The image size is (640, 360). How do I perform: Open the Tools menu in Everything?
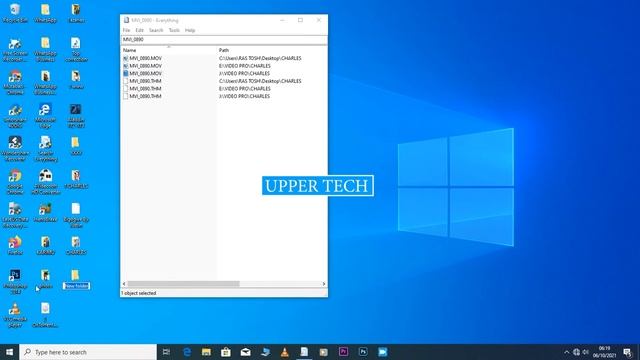tap(174, 30)
